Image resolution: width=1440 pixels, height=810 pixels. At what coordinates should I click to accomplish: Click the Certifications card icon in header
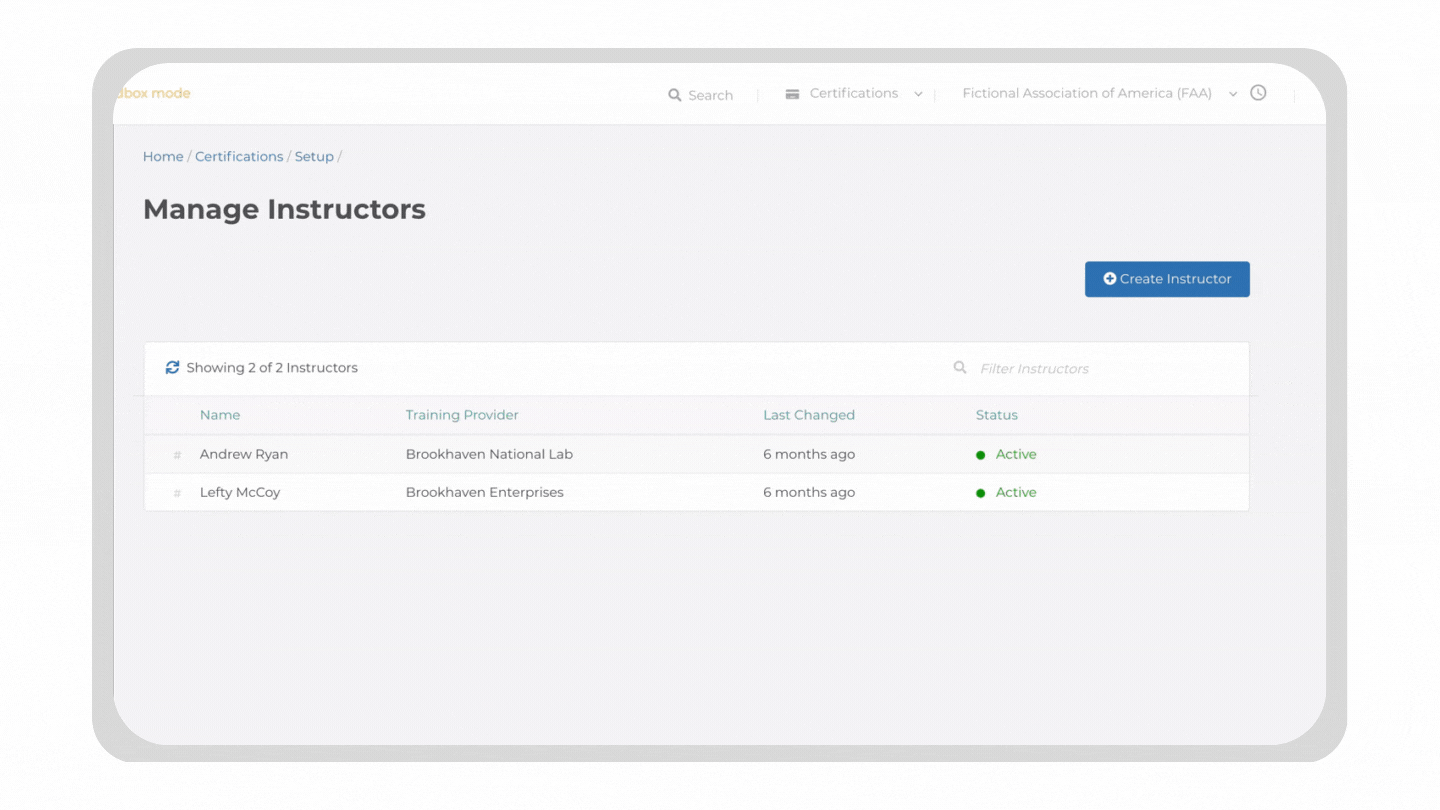click(792, 94)
